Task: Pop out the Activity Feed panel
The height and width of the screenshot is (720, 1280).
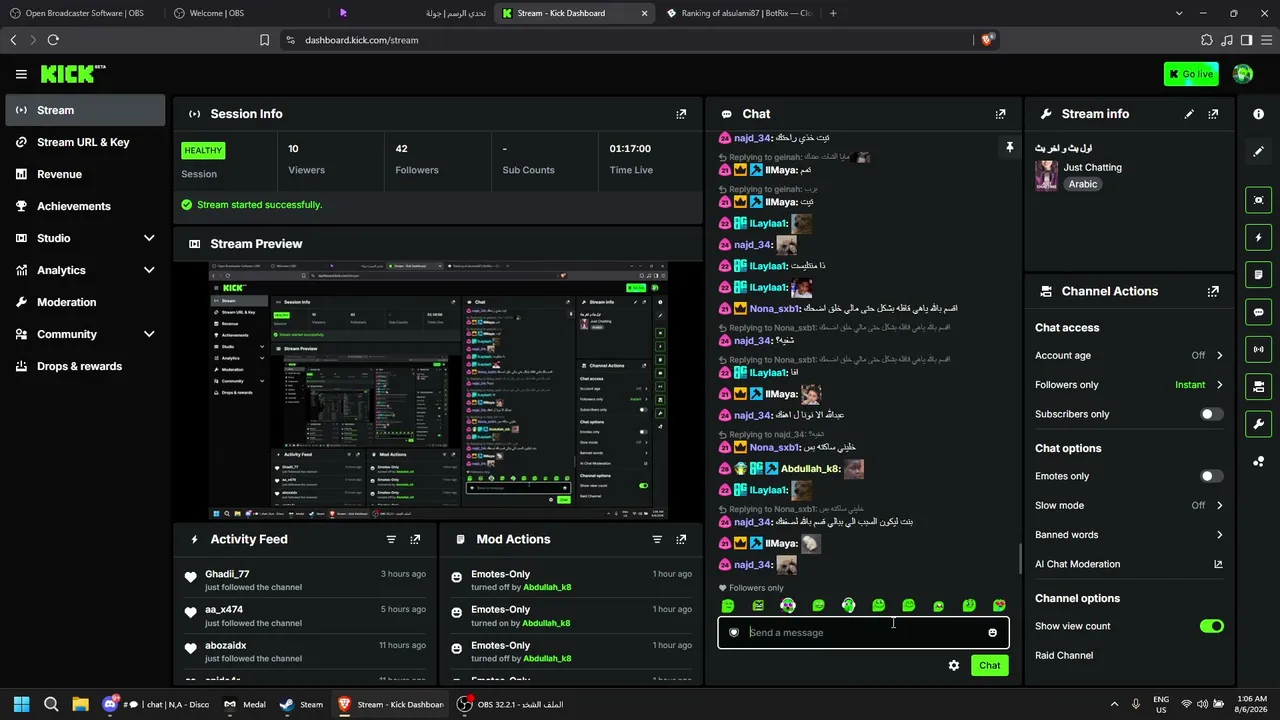Action: coord(415,539)
